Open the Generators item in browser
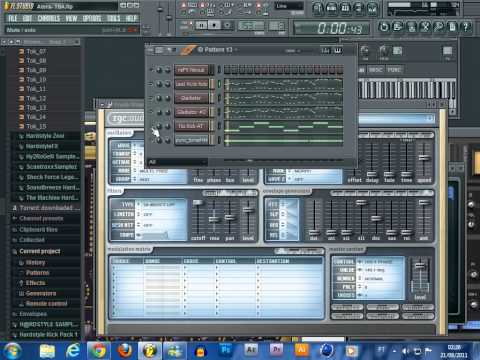Viewport: 480px width, 360px height. click(x=41, y=293)
